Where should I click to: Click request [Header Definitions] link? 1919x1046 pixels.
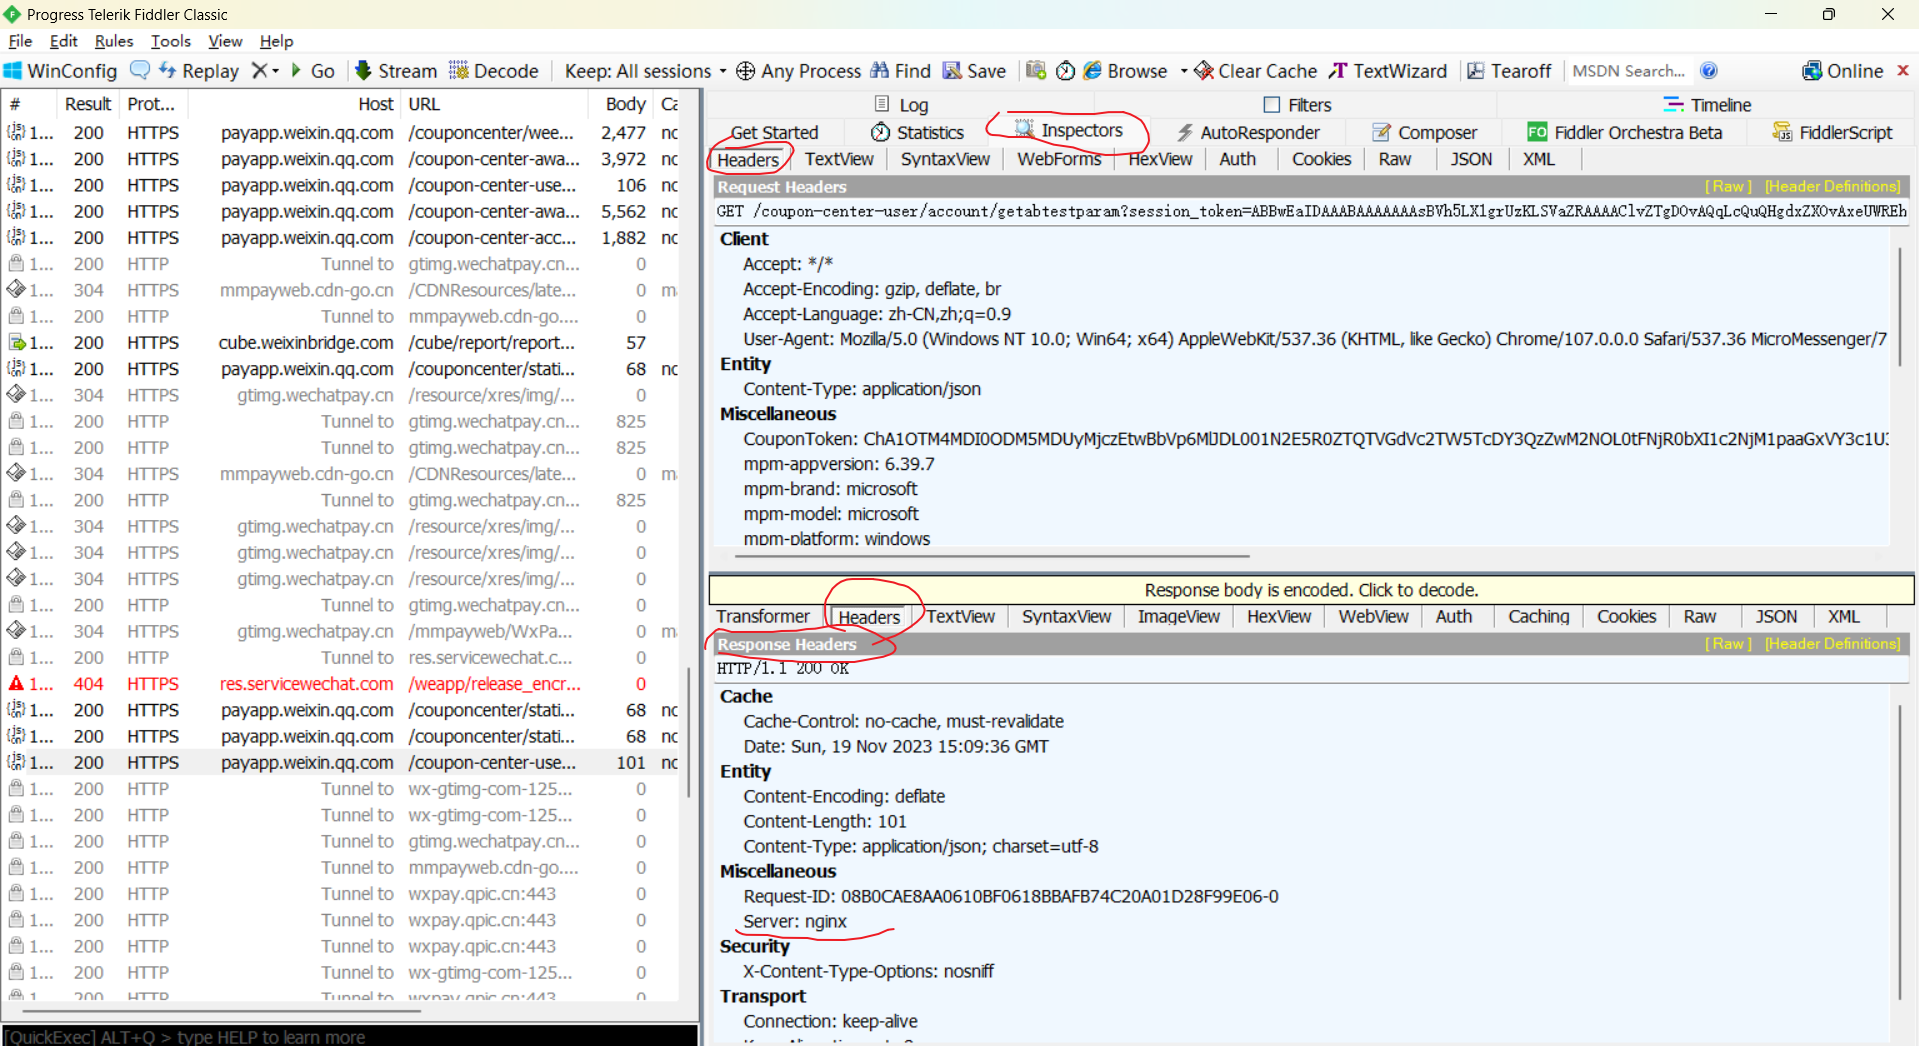click(x=1832, y=186)
